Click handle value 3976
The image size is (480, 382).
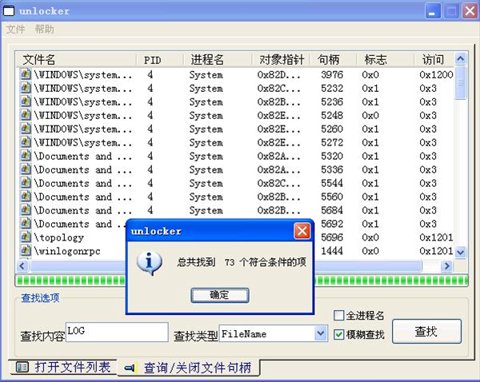point(332,74)
